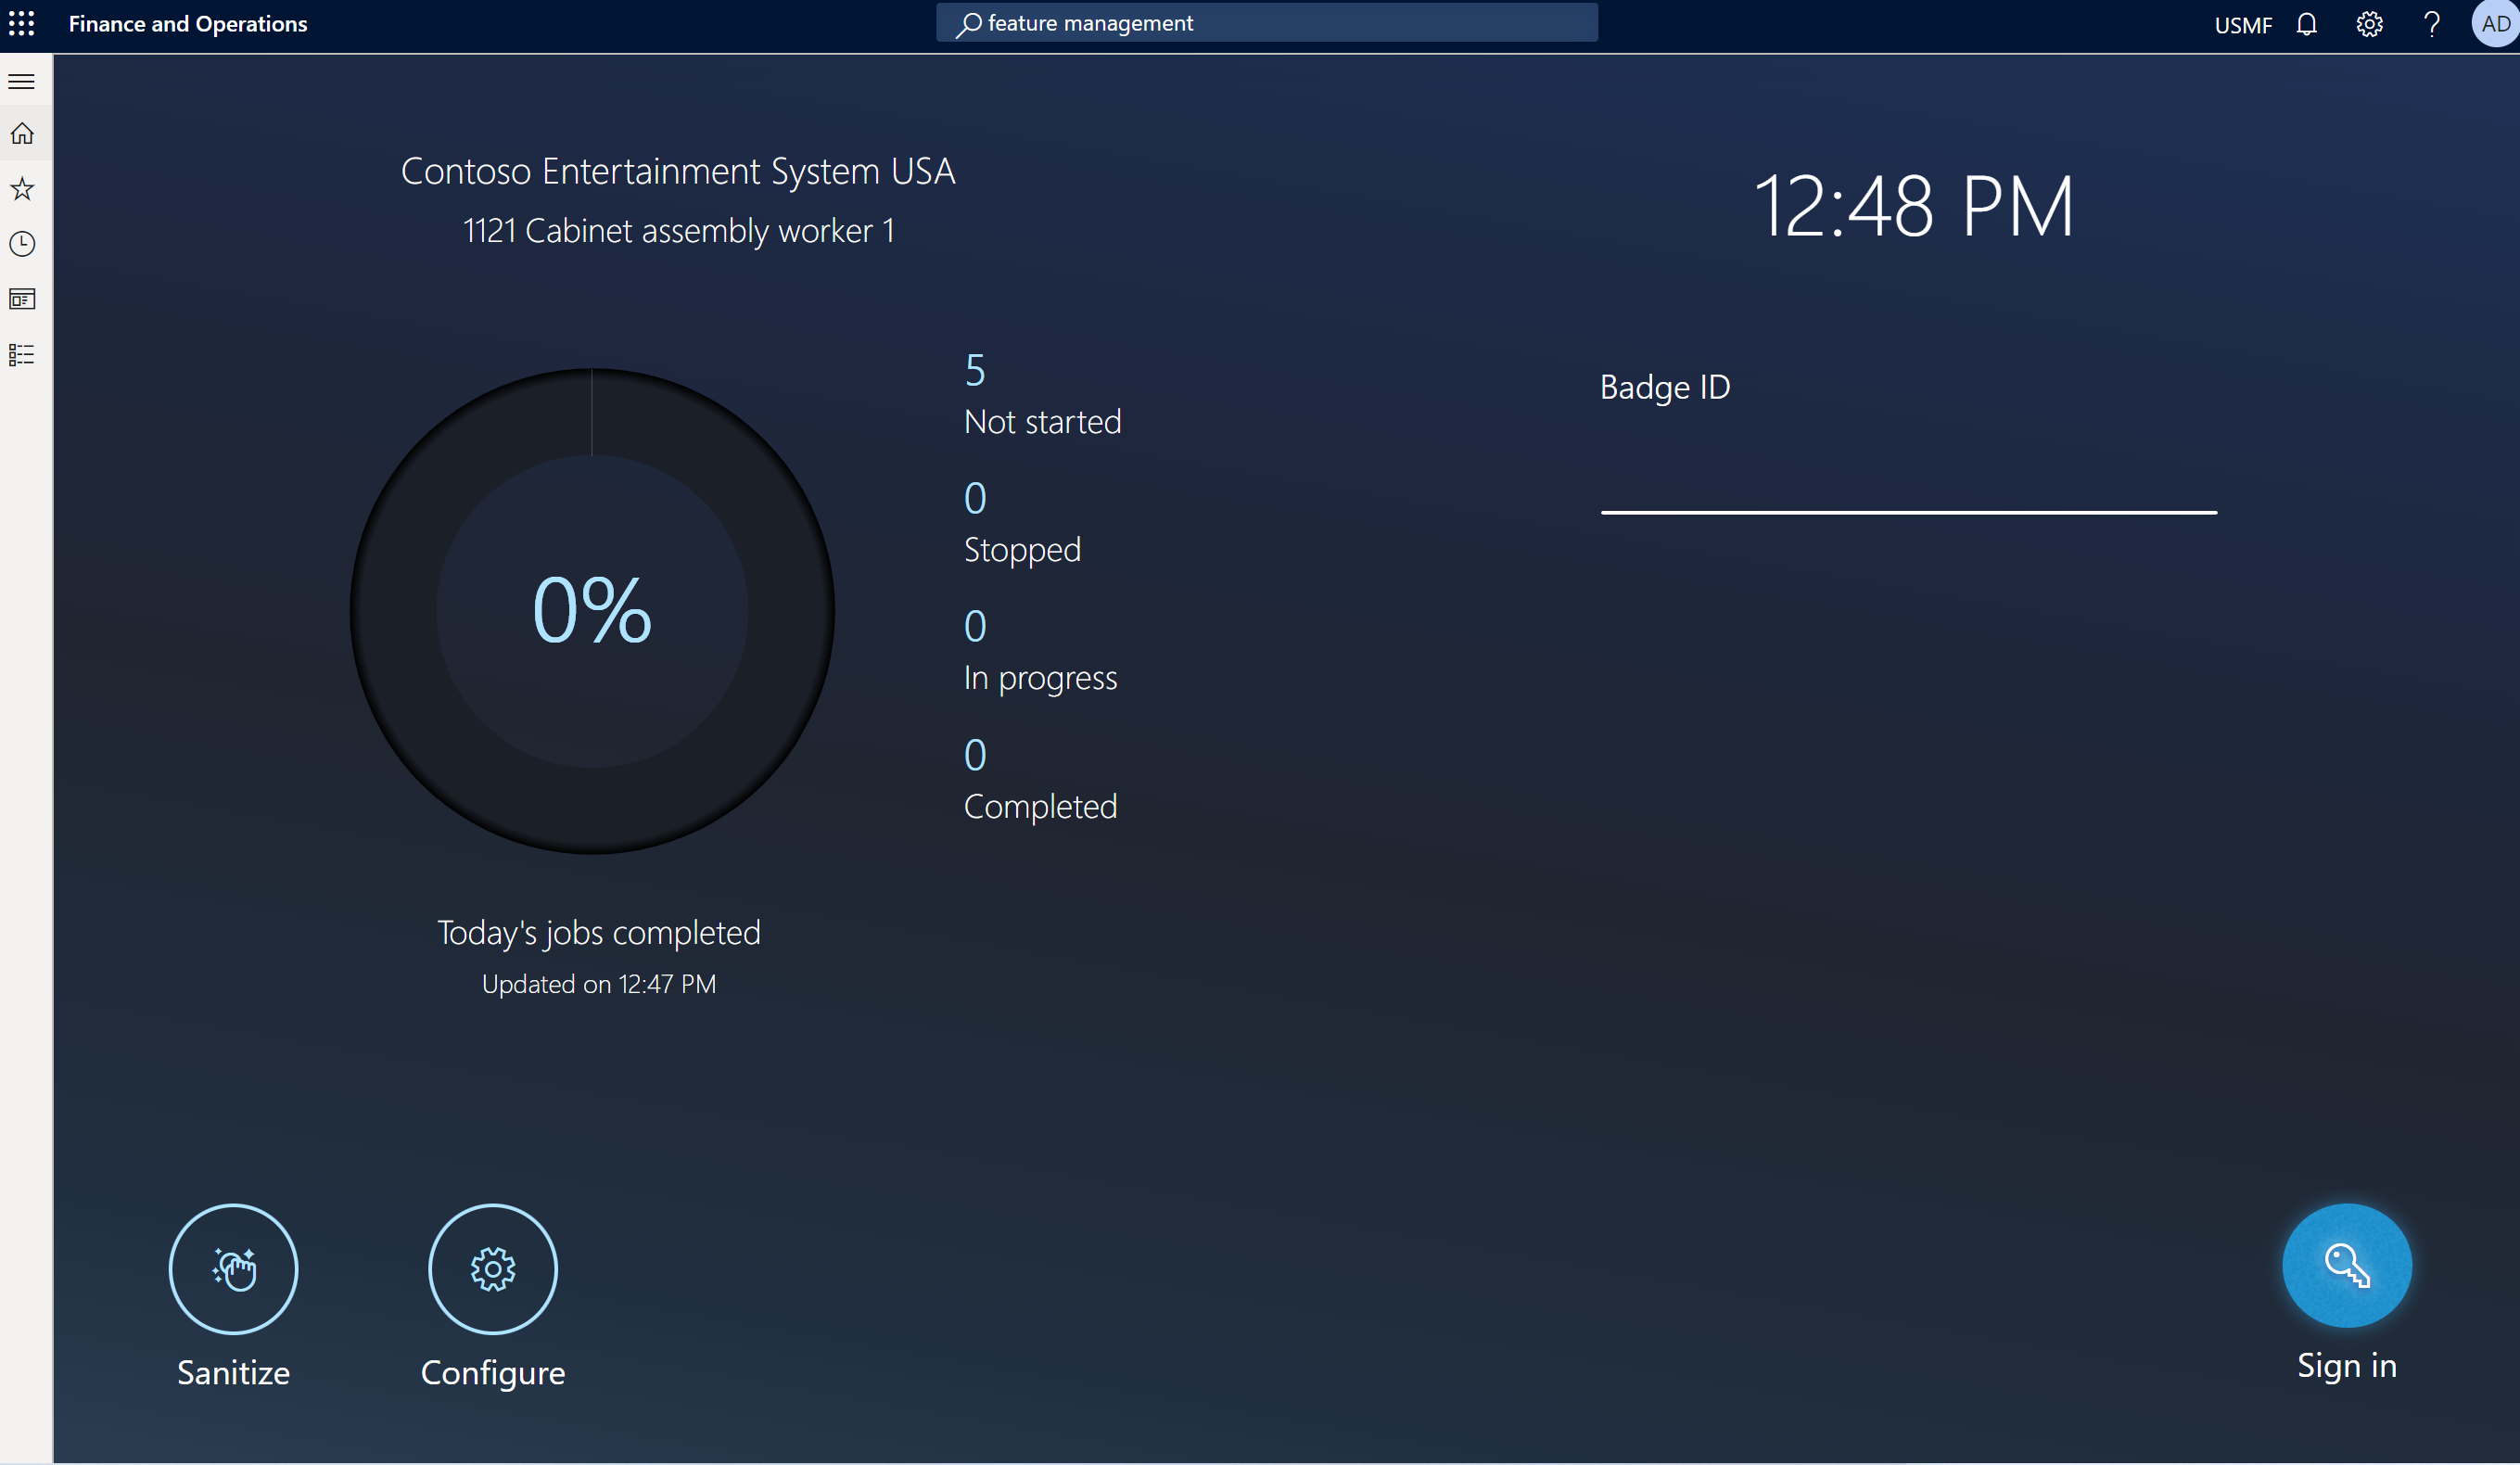
Task: Open the Configure gear button
Action: pos(492,1268)
